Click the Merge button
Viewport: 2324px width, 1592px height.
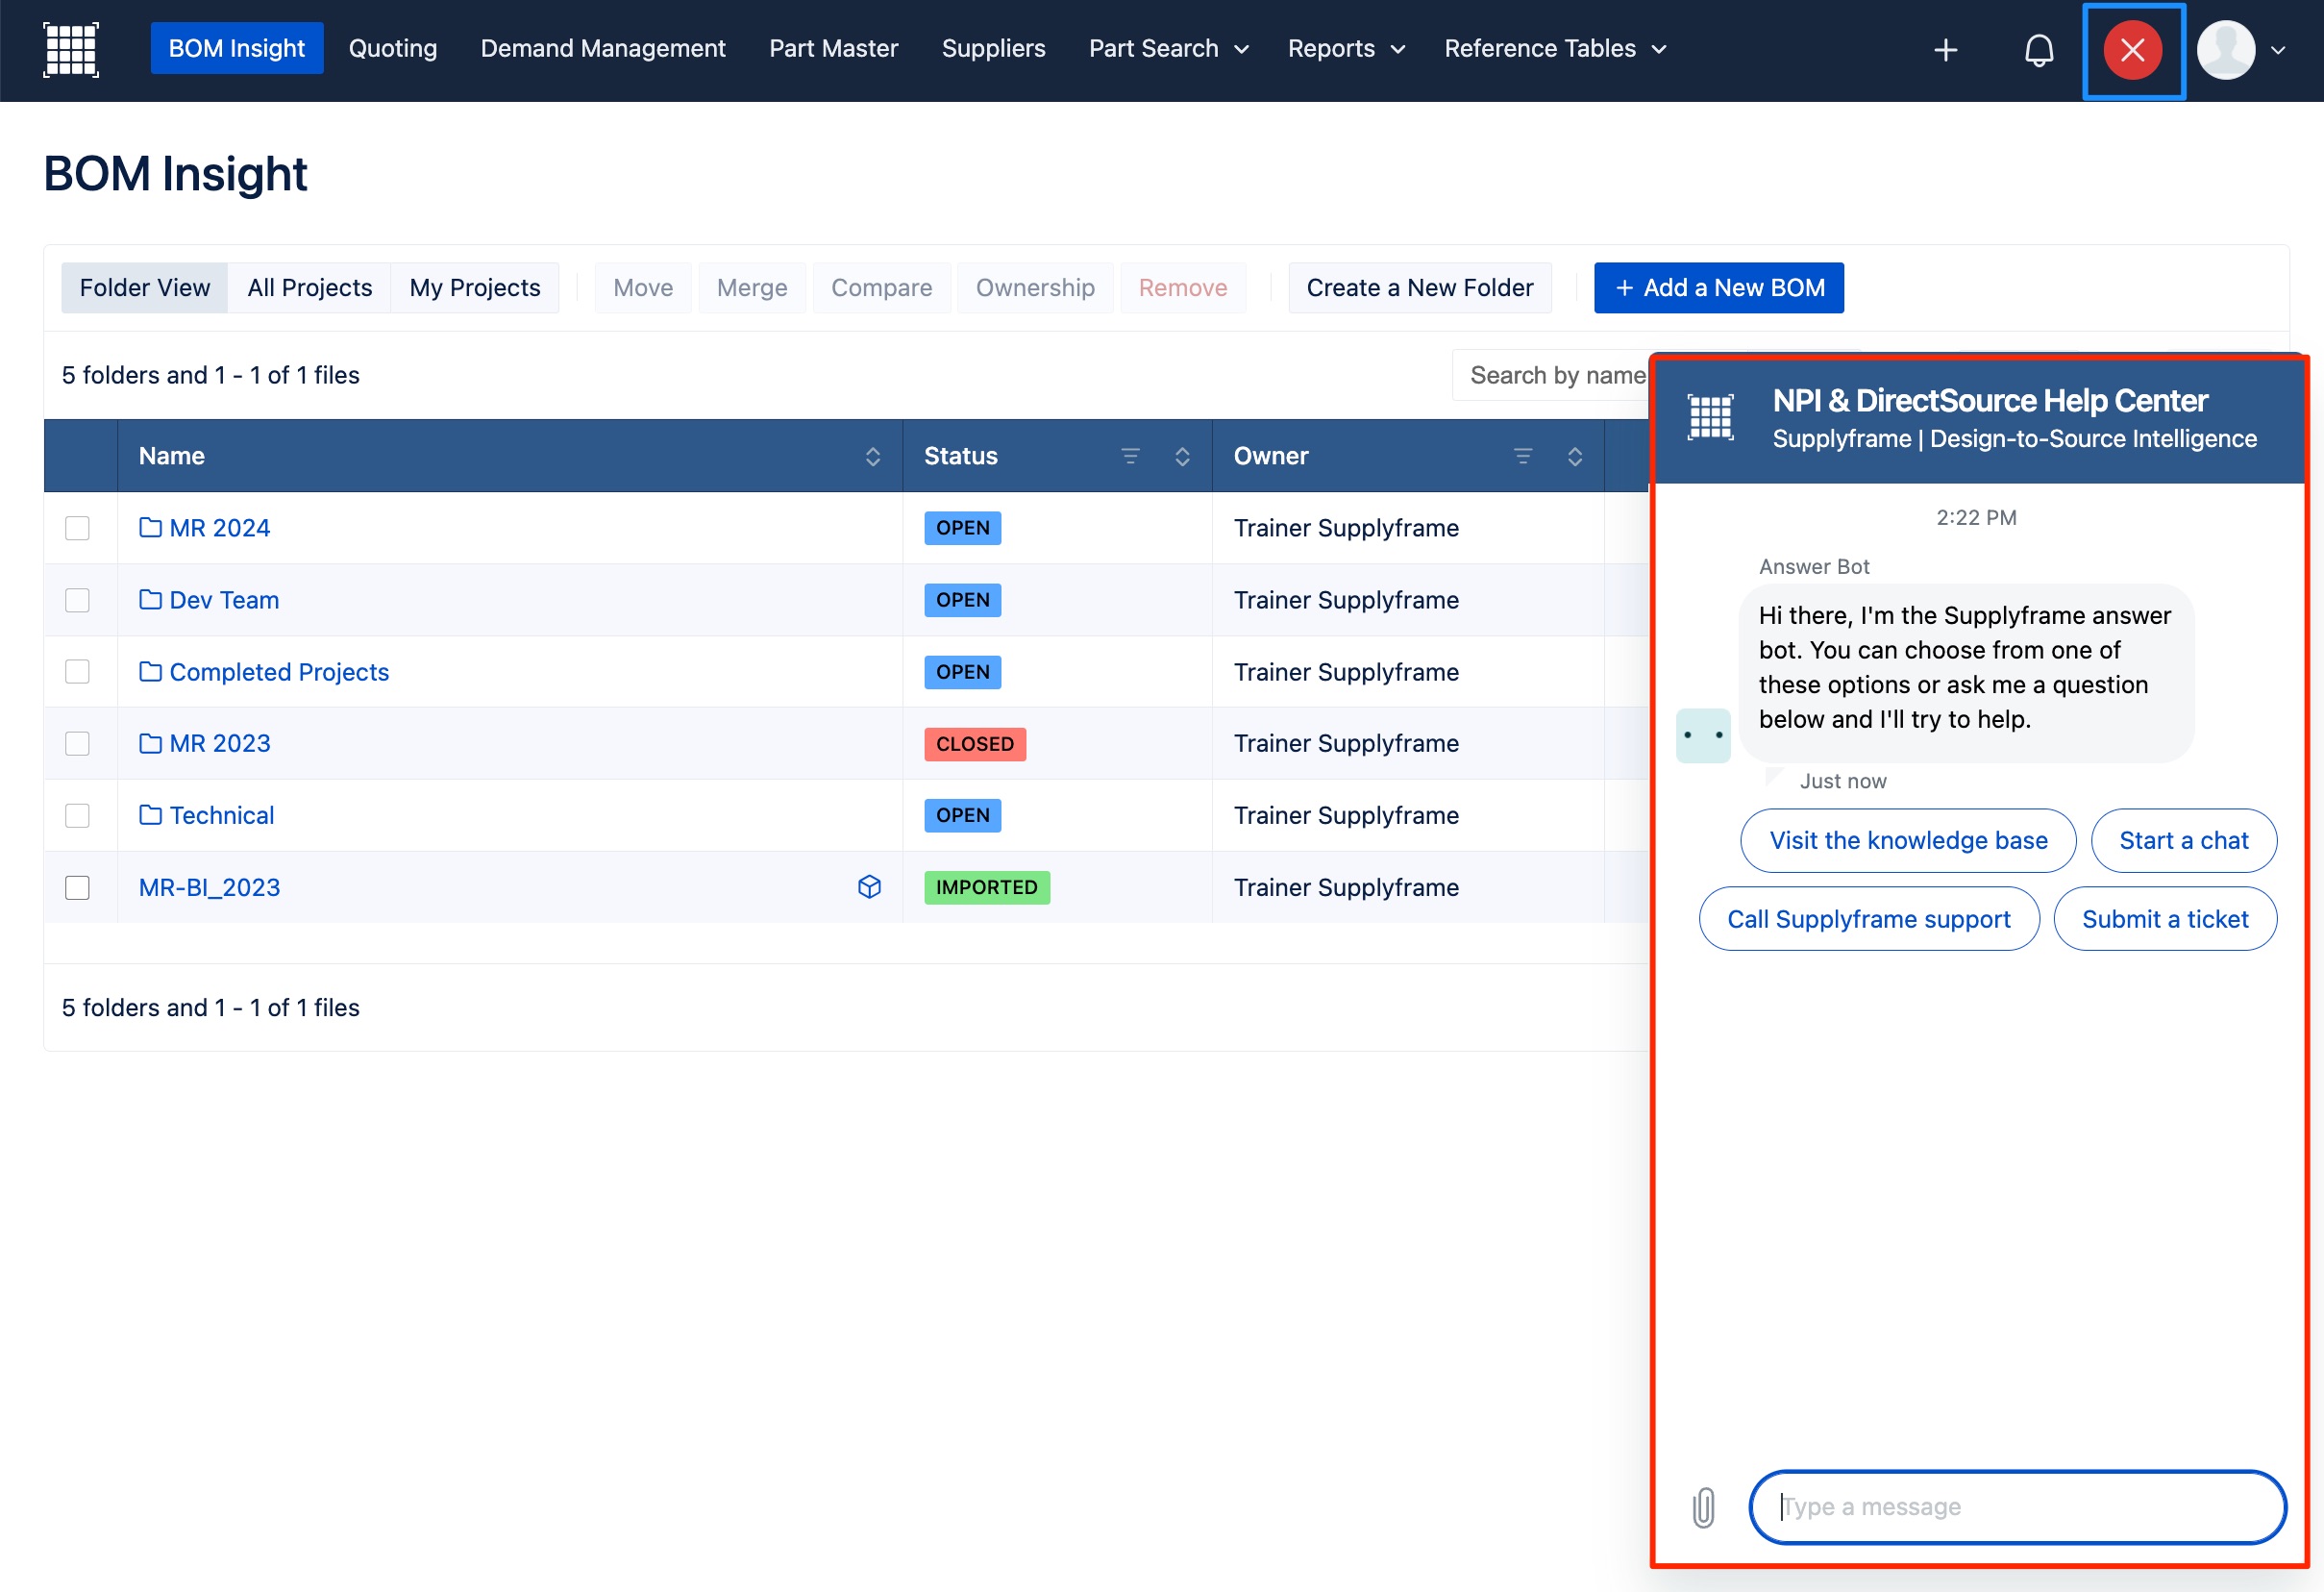click(752, 288)
